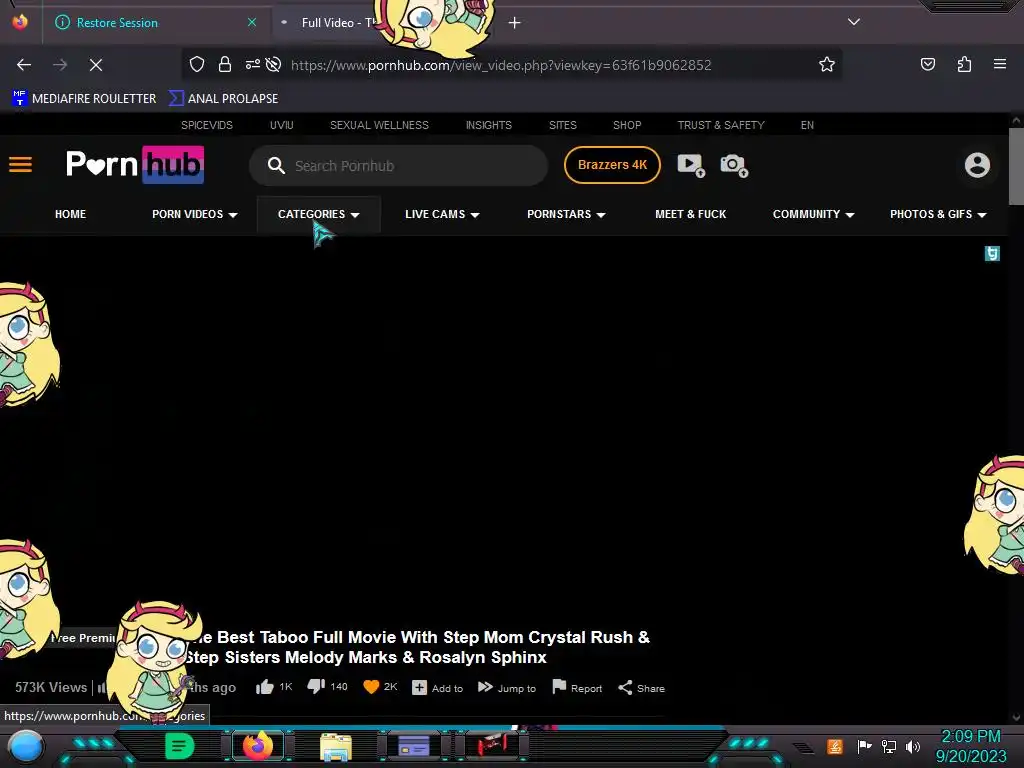The image size is (1024, 768).
Task: Change language via the EN selector
Action: pos(807,125)
